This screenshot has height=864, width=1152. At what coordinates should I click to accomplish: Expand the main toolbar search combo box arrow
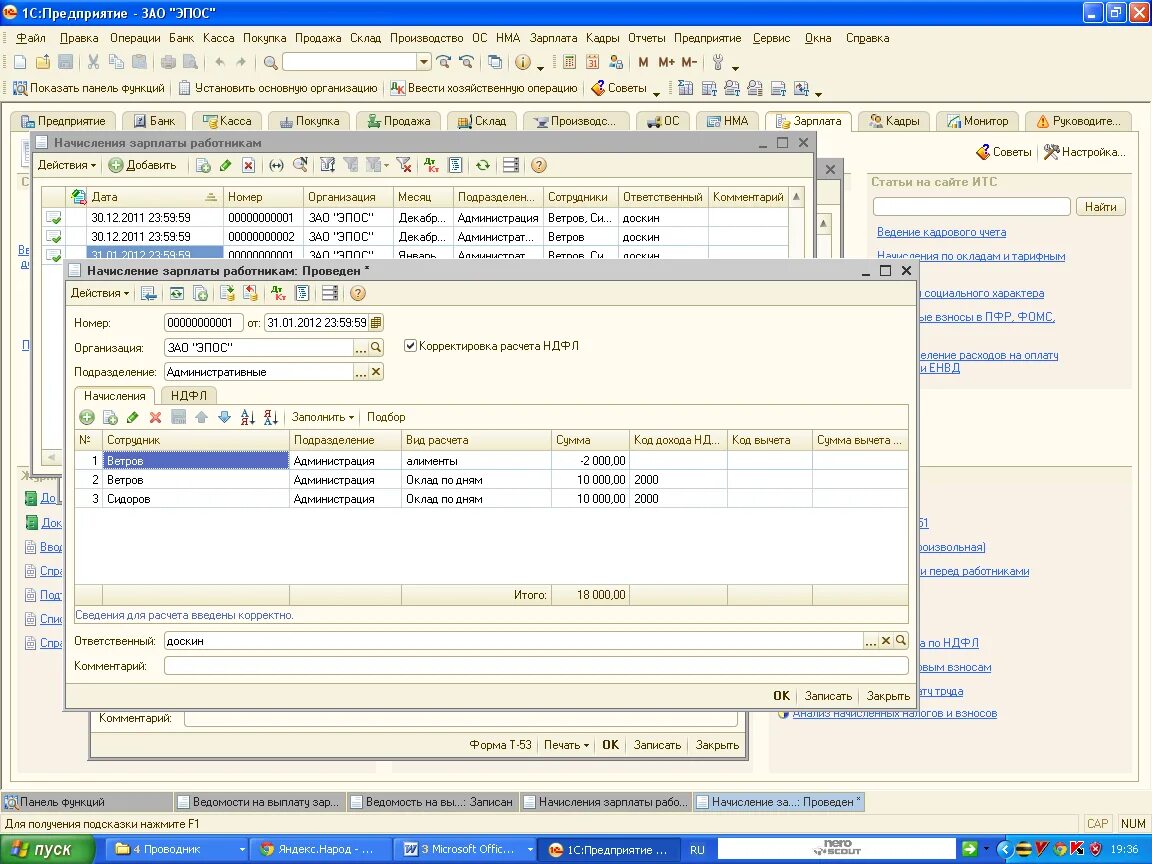[424, 62]
